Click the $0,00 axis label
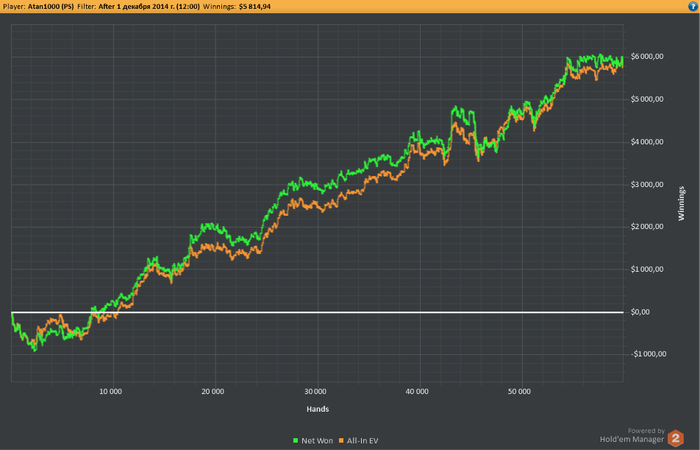Viewport: 700px width, 450px height. coord(640,312)
